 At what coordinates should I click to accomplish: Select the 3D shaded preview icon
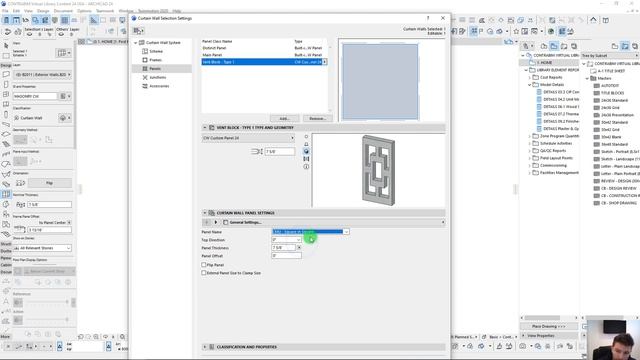(x=306, y=151)
